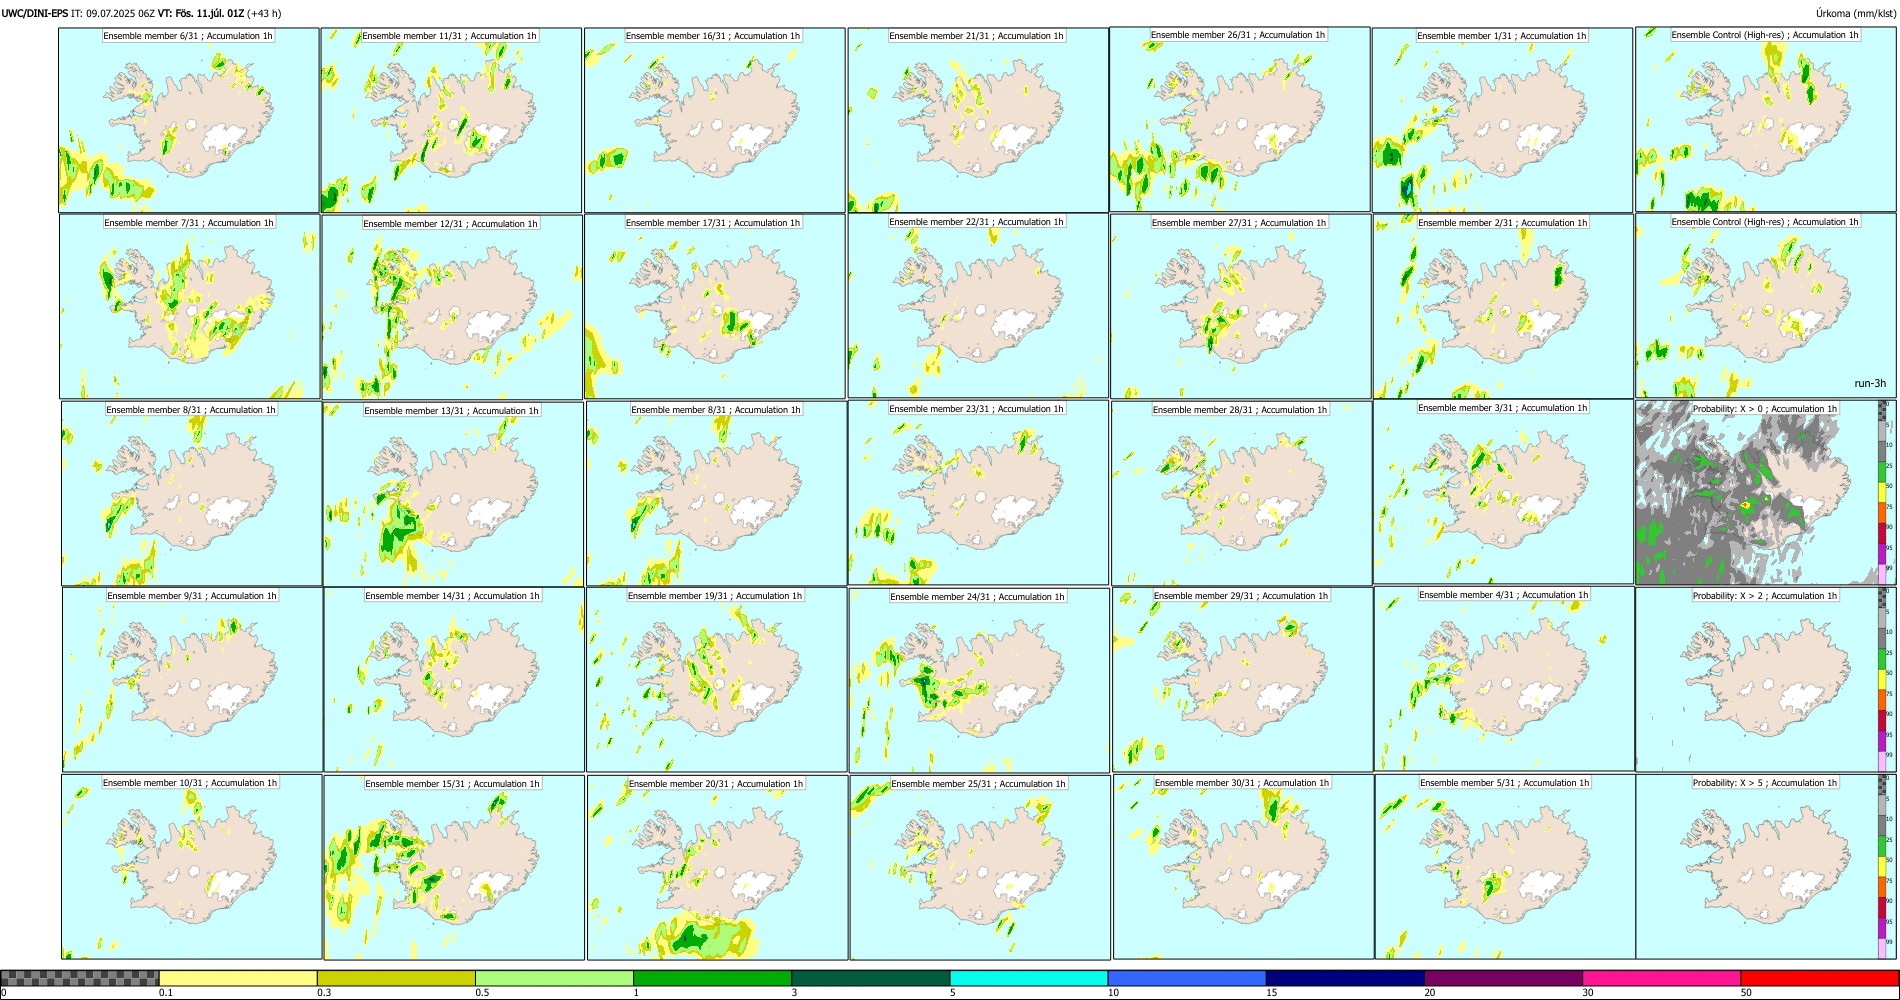Image resolution: width=1900 pixels, height=1000 pixels.
Task: Click the blue 10–15 legend swatch
Action: pos(1187,978)
